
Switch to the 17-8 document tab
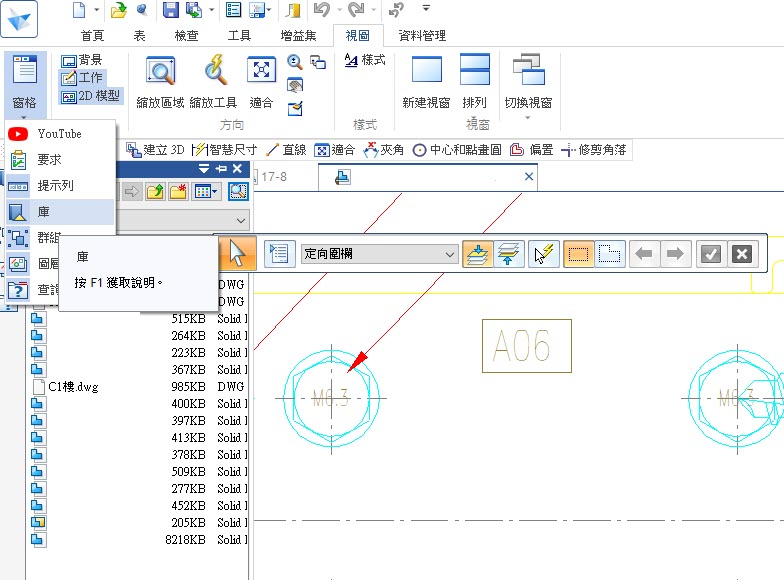coord(274,176)
